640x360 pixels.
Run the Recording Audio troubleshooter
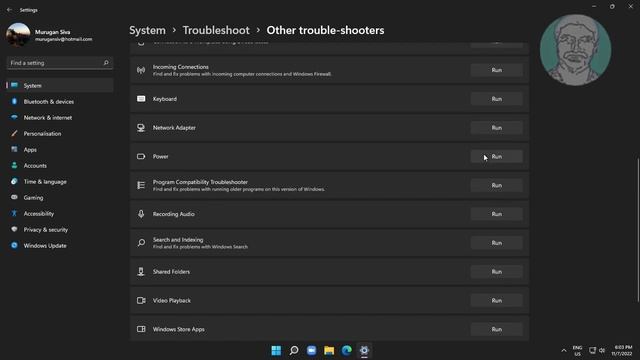(496, 214)
